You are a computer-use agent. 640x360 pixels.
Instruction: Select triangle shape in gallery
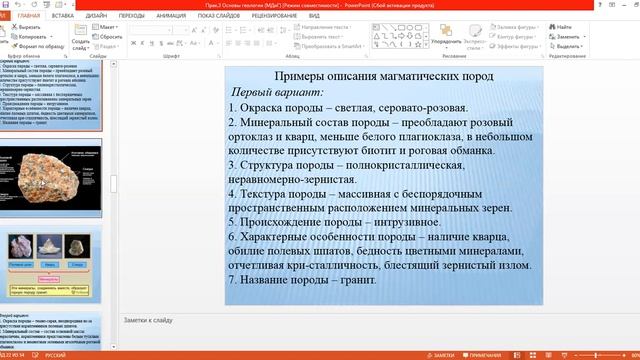click(376, 36)
